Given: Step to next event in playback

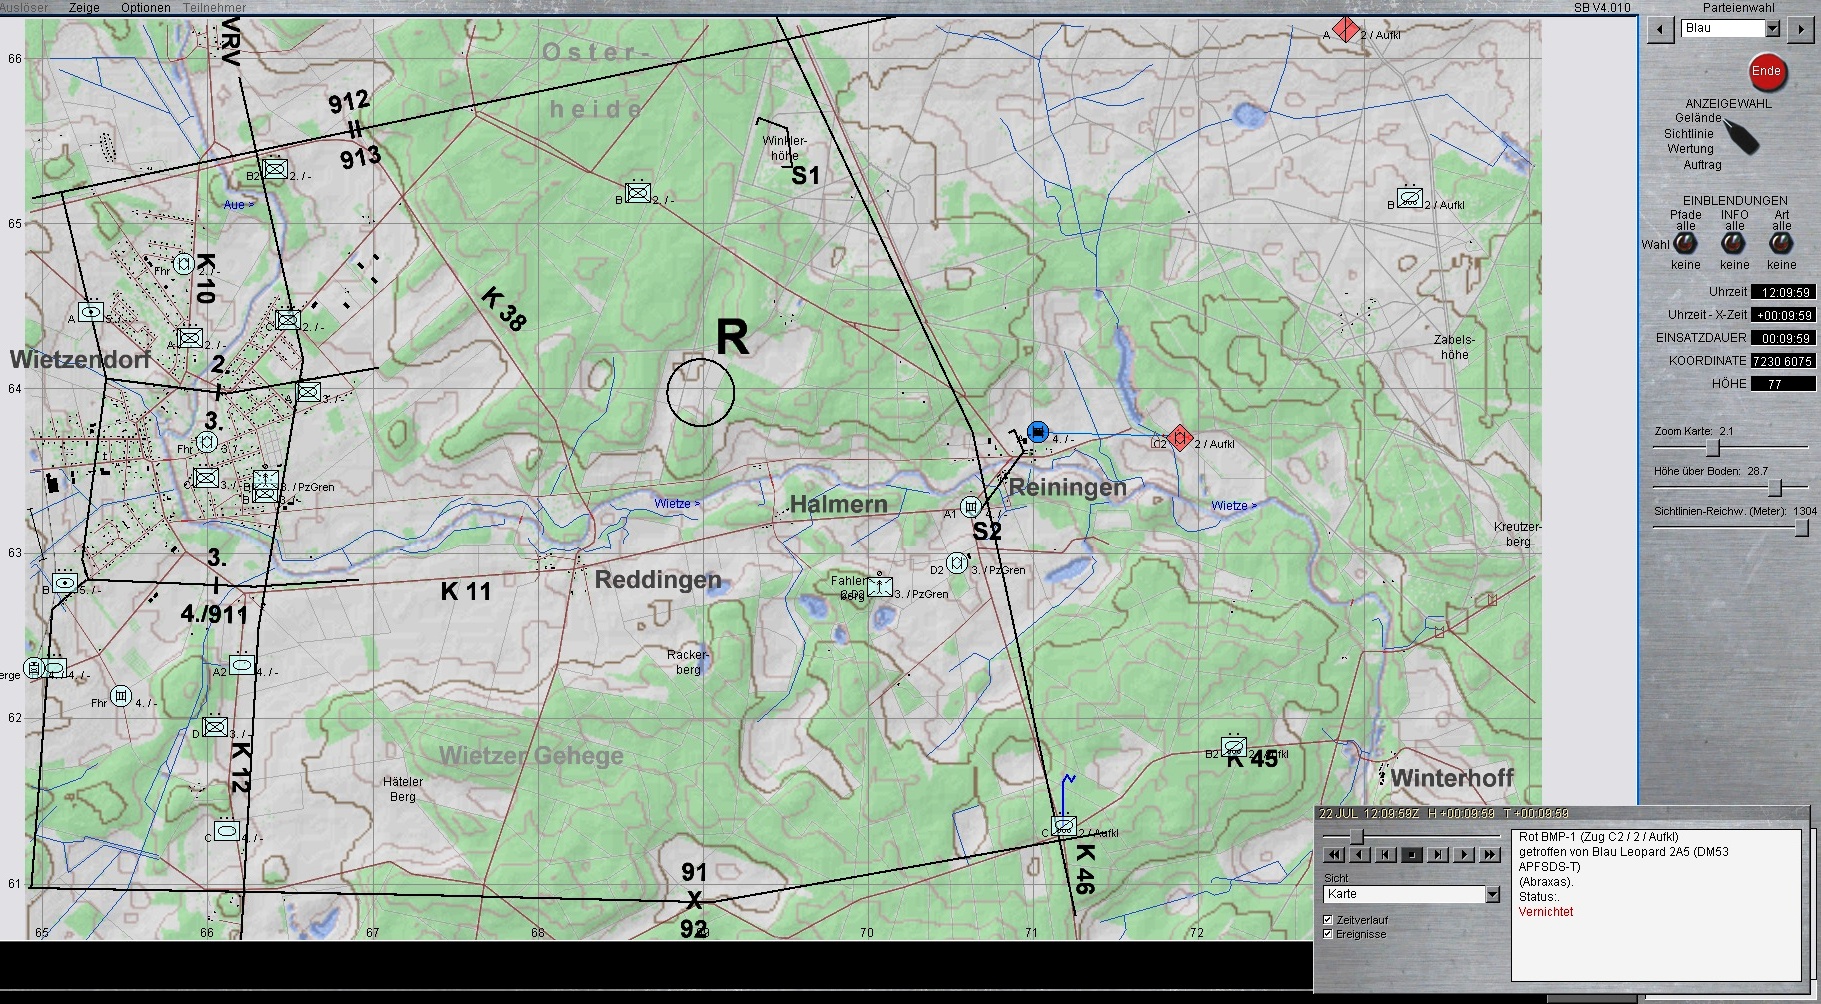Looking at the screenshot, I should pyautogui.click(x=1438, y=855).
